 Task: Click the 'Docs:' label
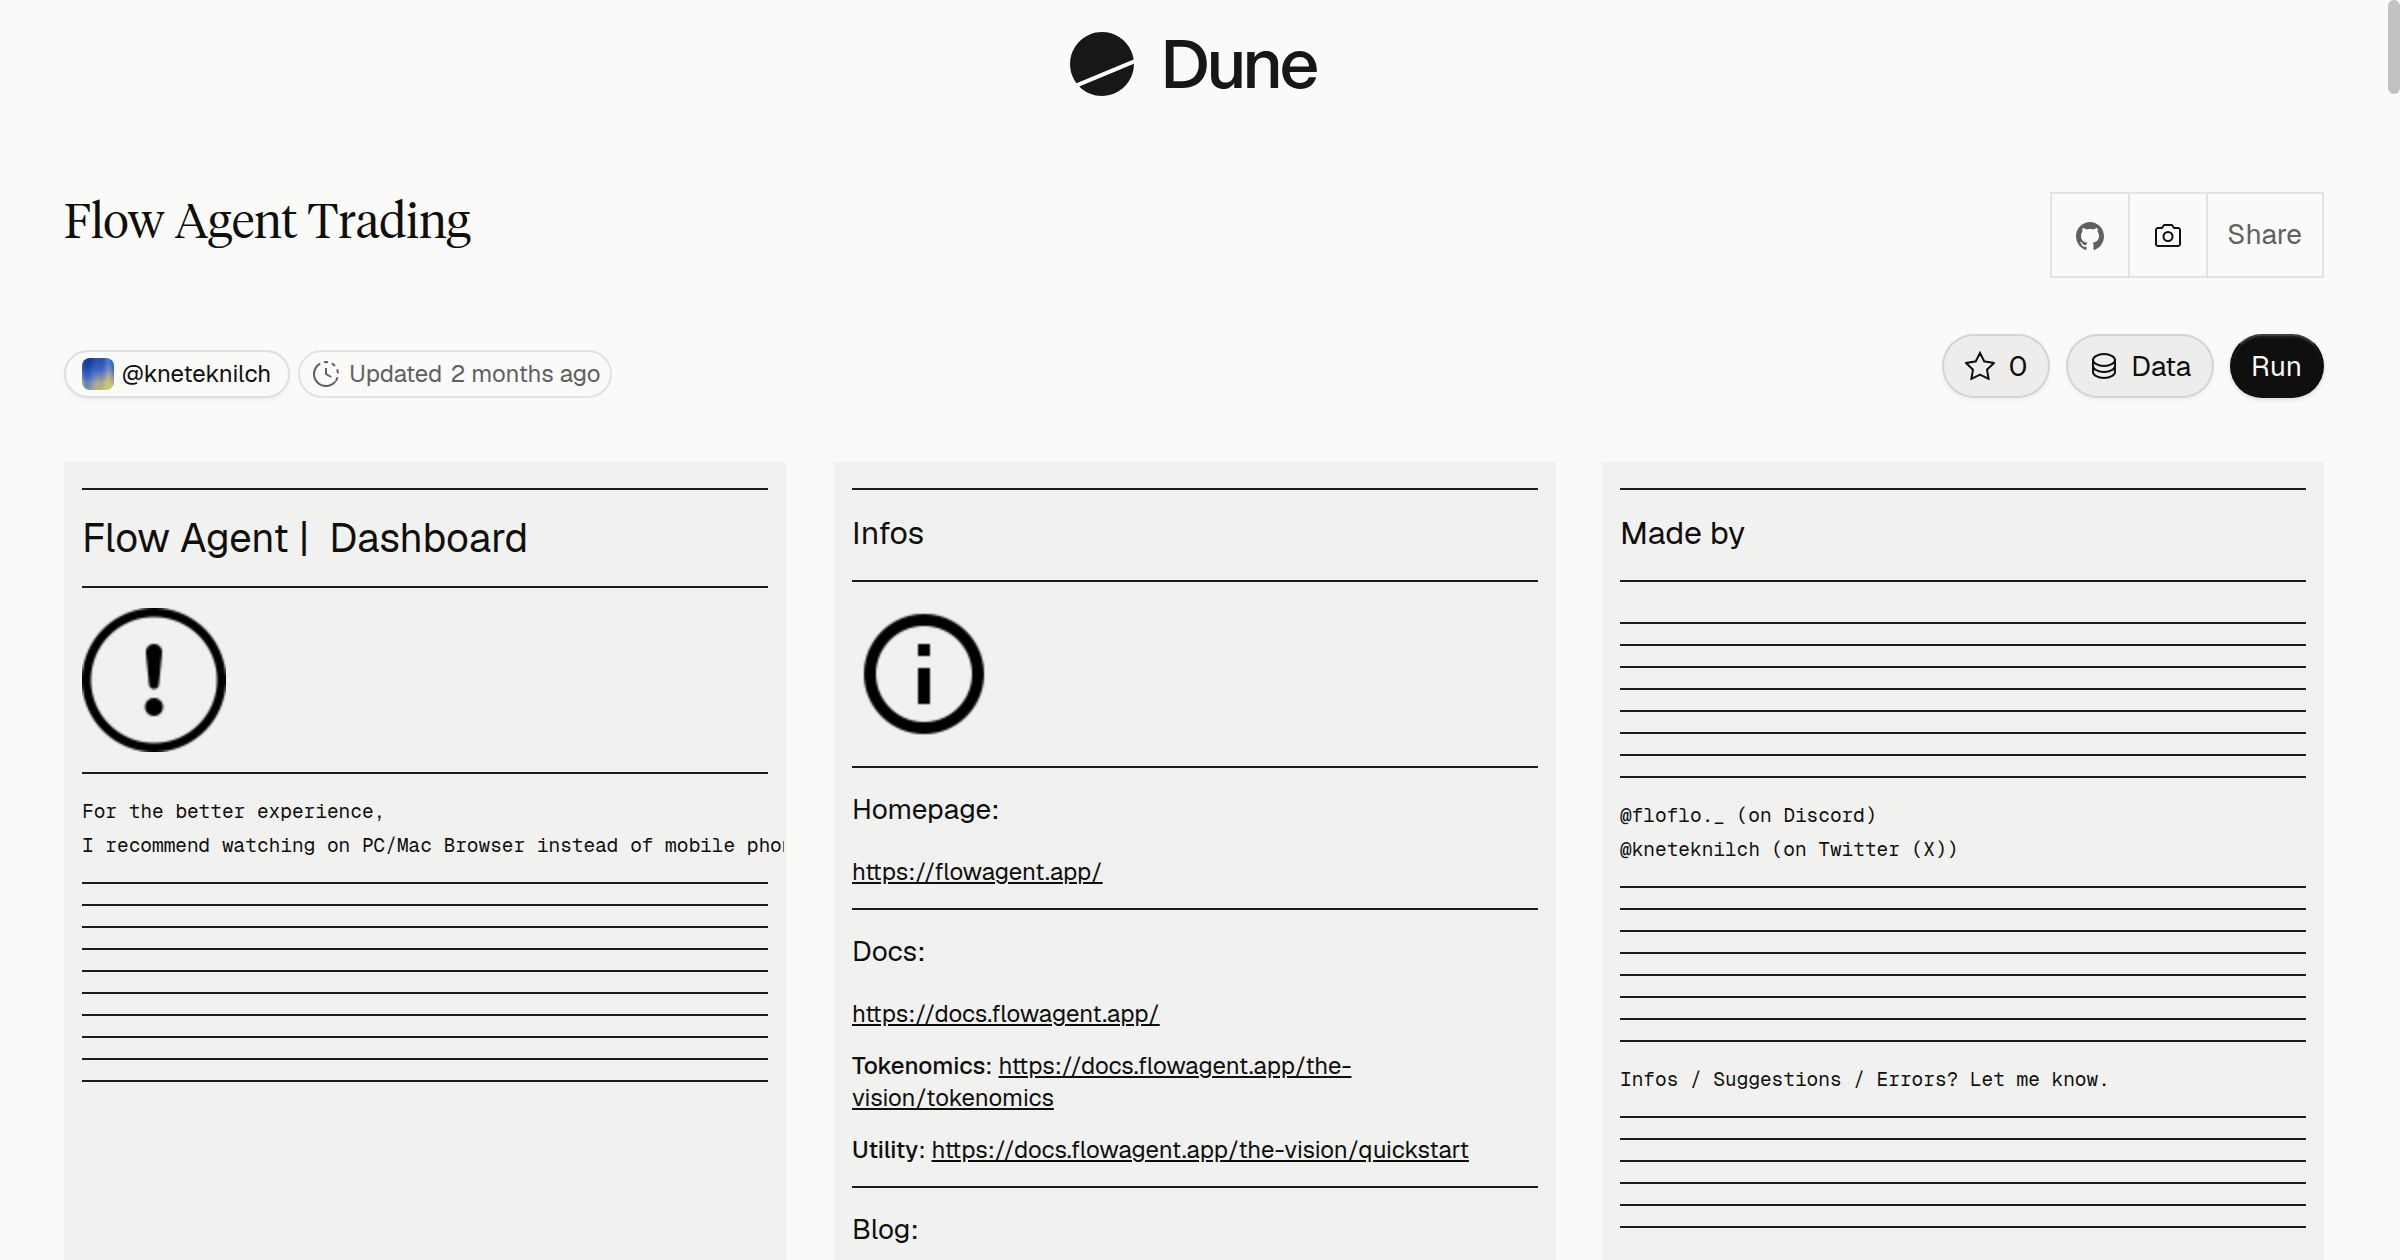888,951
